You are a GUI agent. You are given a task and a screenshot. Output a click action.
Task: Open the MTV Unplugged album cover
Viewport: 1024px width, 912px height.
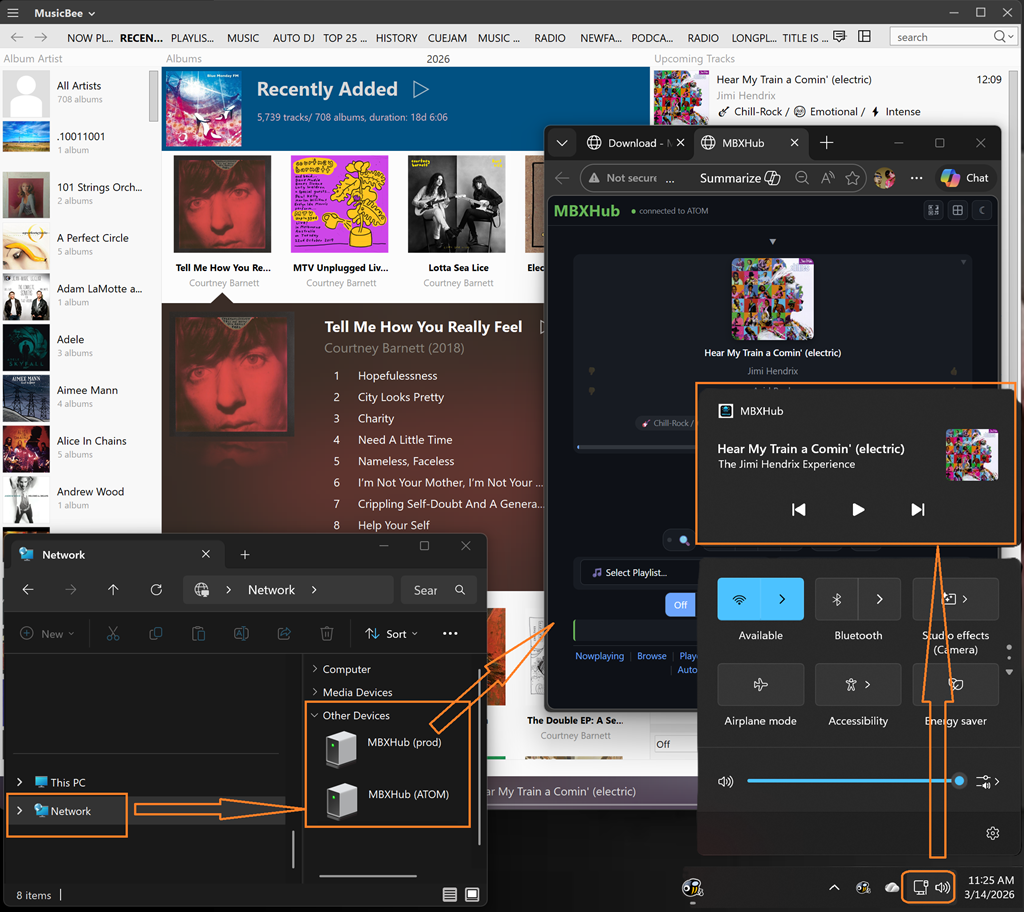coord(340,204)
